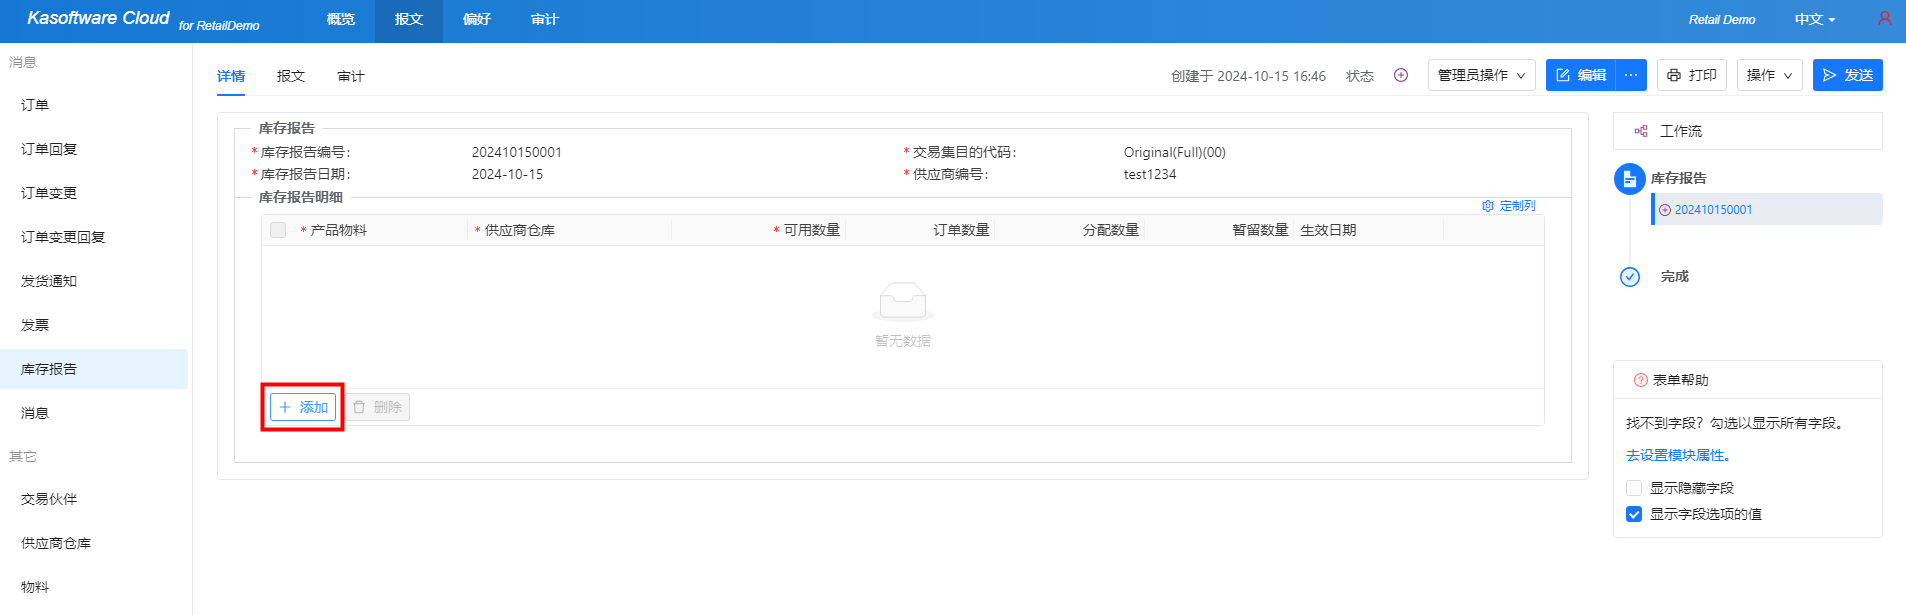Image resolution: width=1906 pixels, height=615 pixels.
Task: Switch to the 报文 detail tab
Action: 291,76
